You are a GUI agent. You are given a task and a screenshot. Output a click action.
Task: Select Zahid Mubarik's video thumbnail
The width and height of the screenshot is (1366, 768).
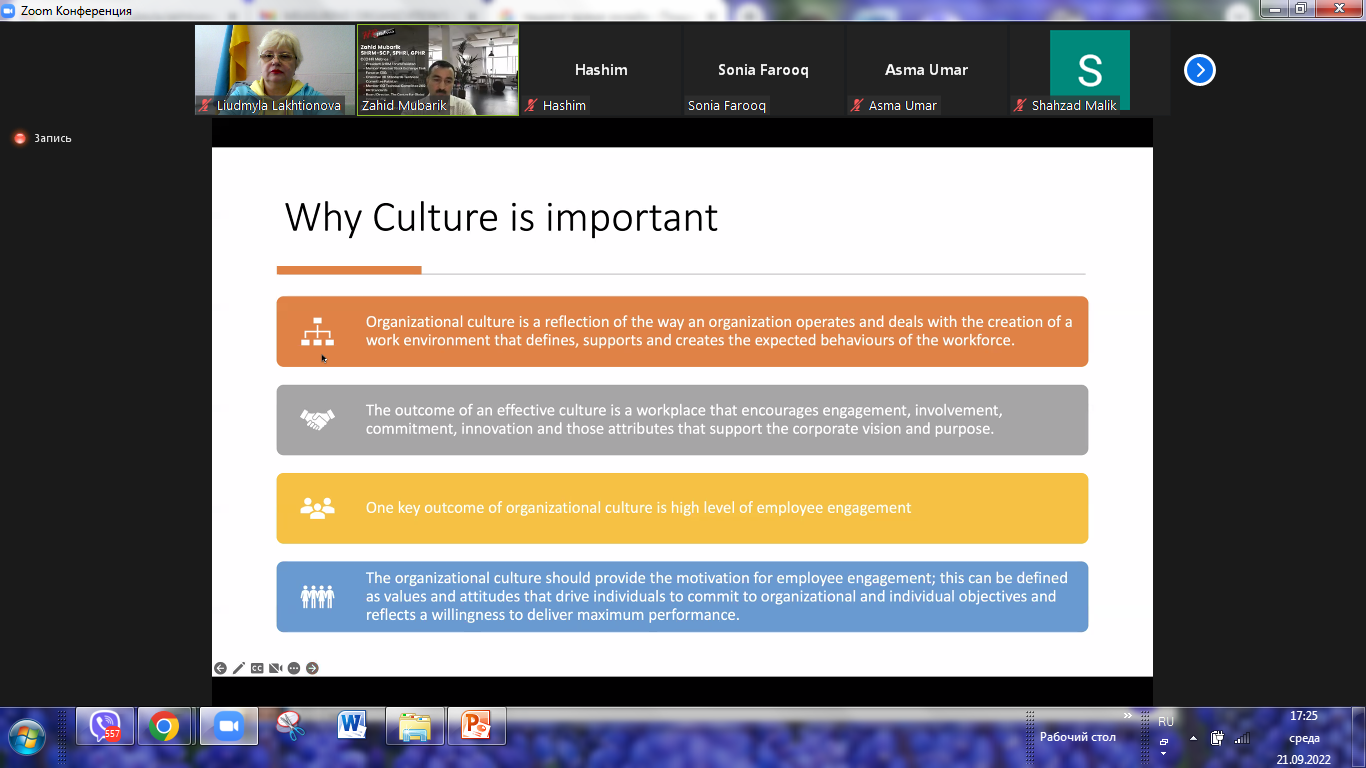(438, 69)
